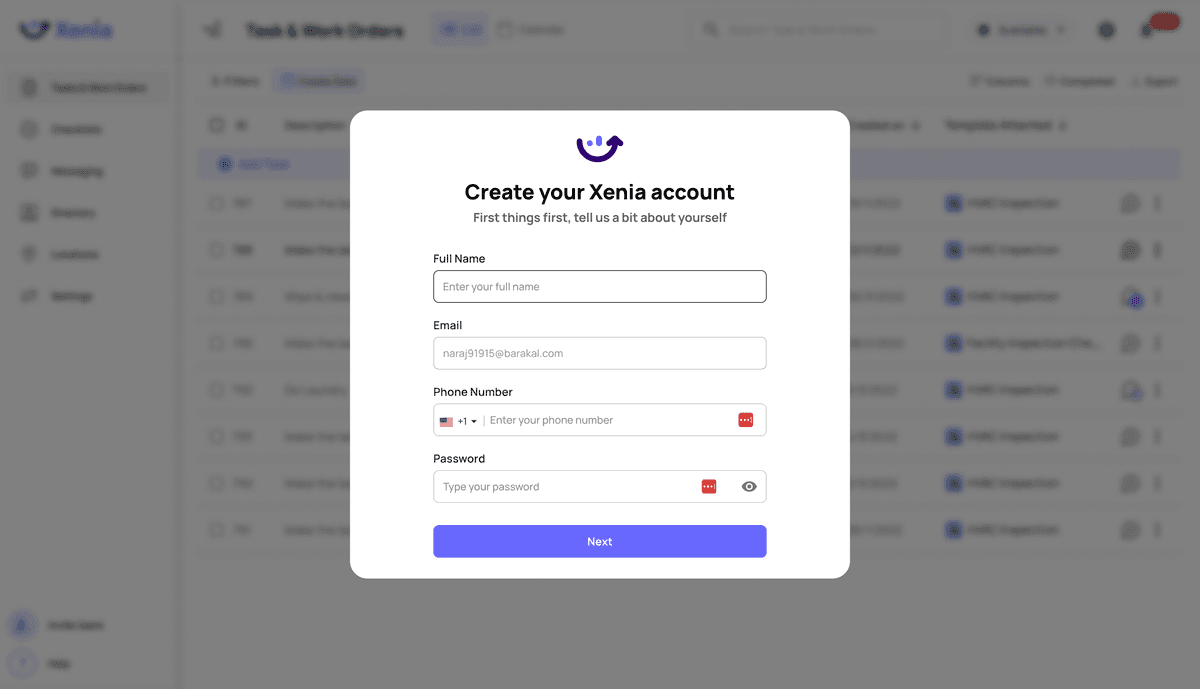
Task: Check the checkbox on the first task row
Action: point(217,203)
